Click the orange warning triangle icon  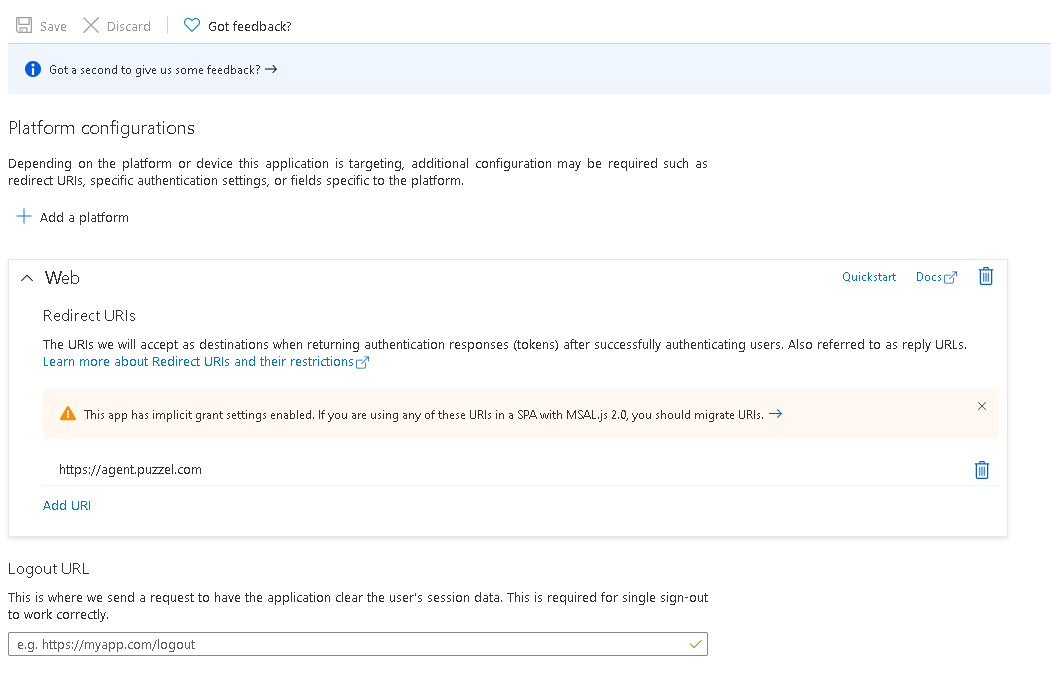click(68, 414)
